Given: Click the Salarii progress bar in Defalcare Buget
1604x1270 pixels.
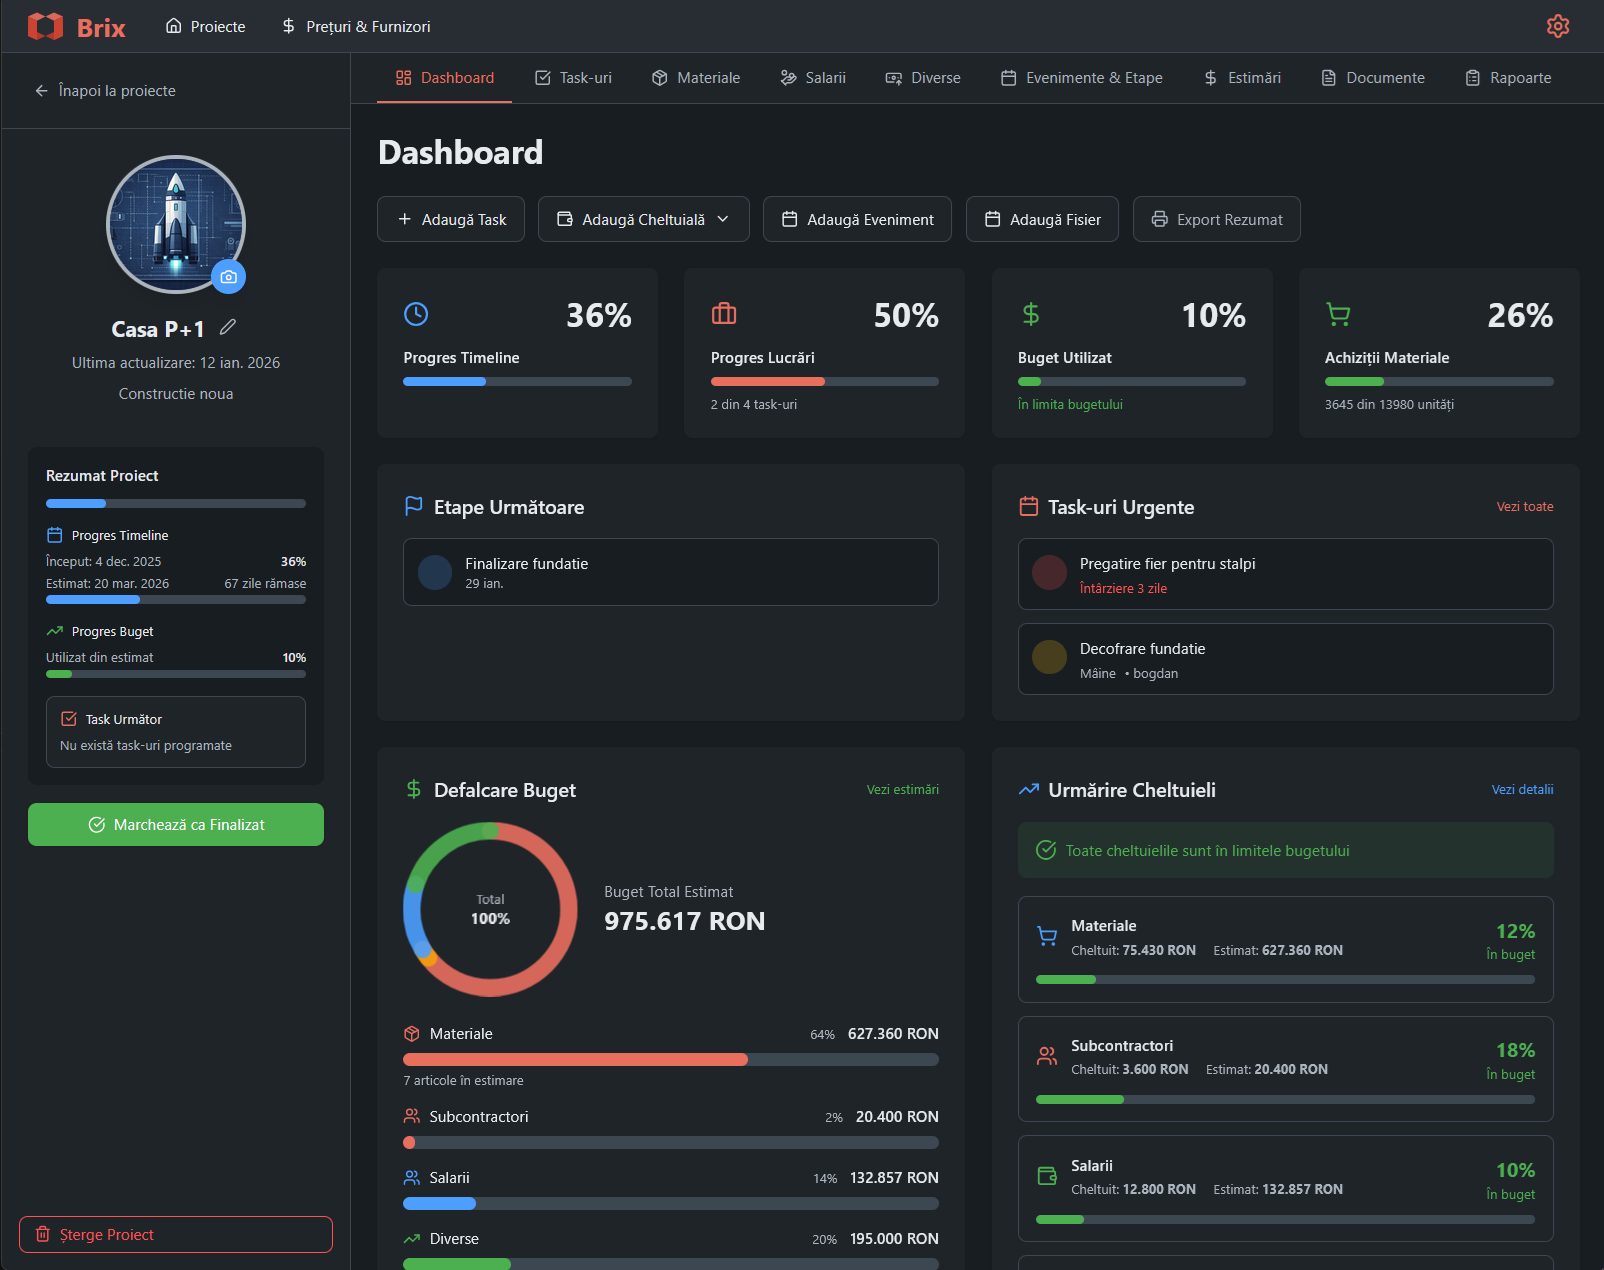Looking at the screenshot, I should point(670,1204).
